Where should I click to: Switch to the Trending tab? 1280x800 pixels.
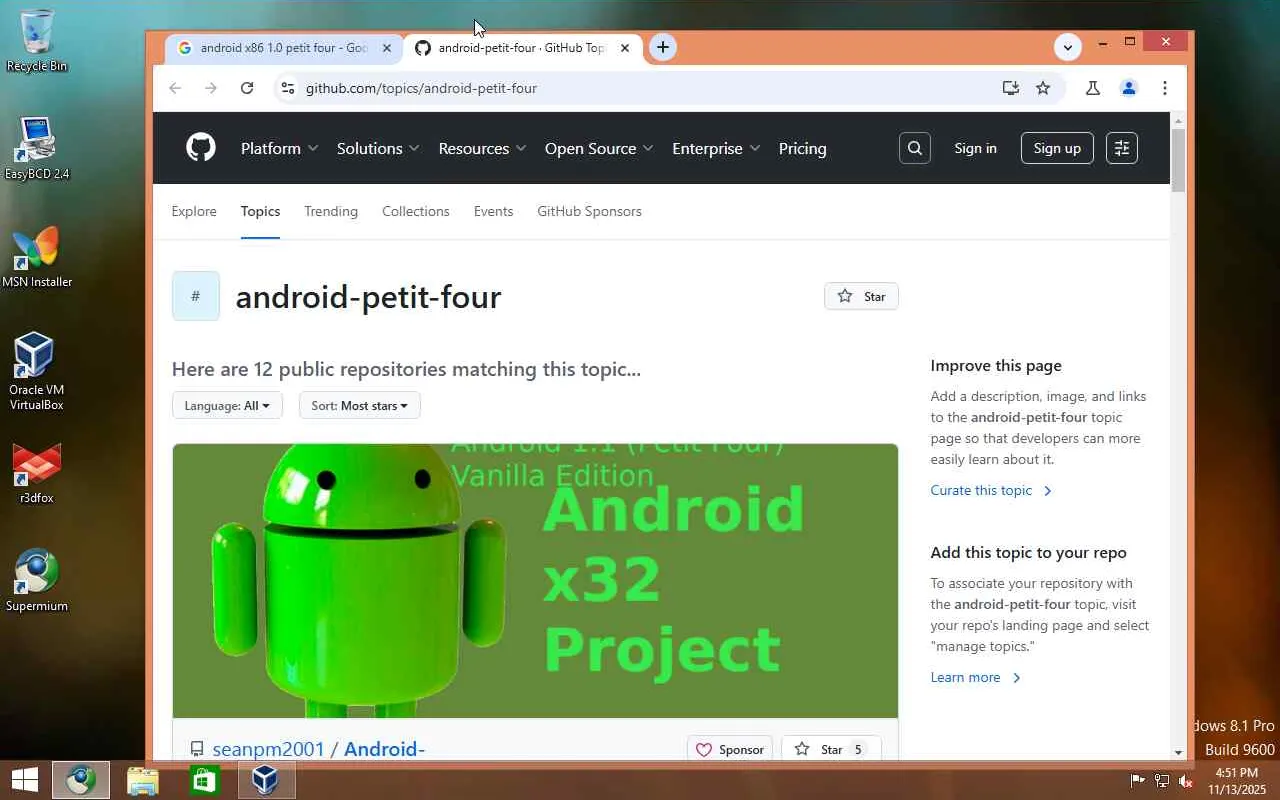coord(331,211)
